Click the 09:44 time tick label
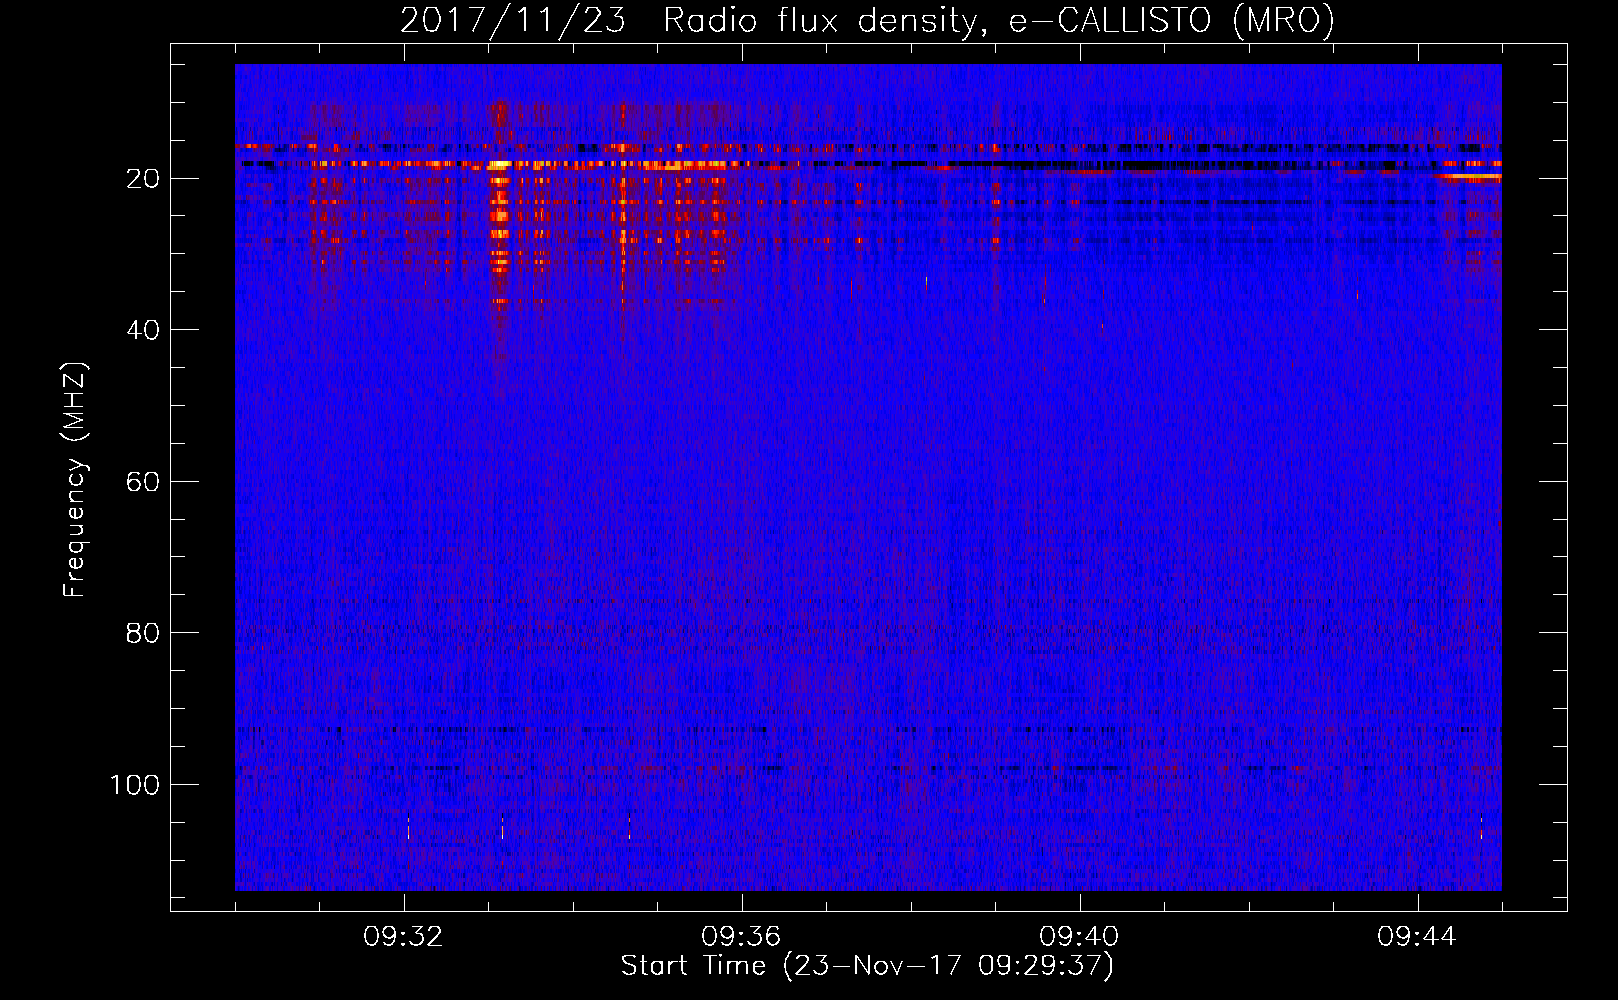The image size is (1618, 1000). 1417,937
